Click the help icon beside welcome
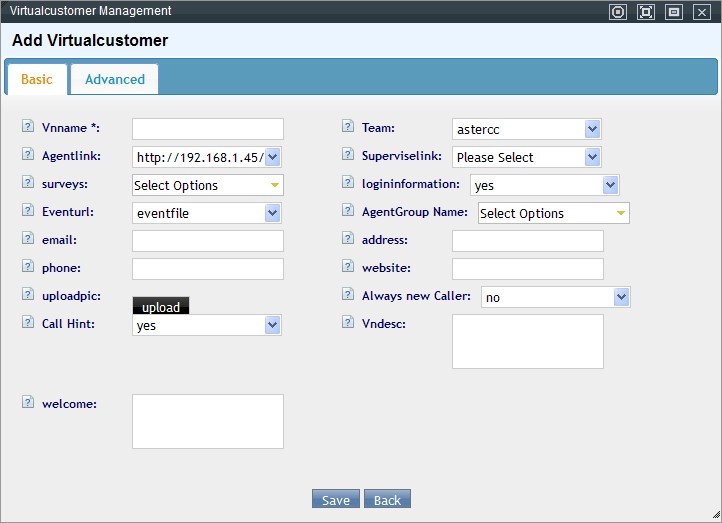 (27, 402)
